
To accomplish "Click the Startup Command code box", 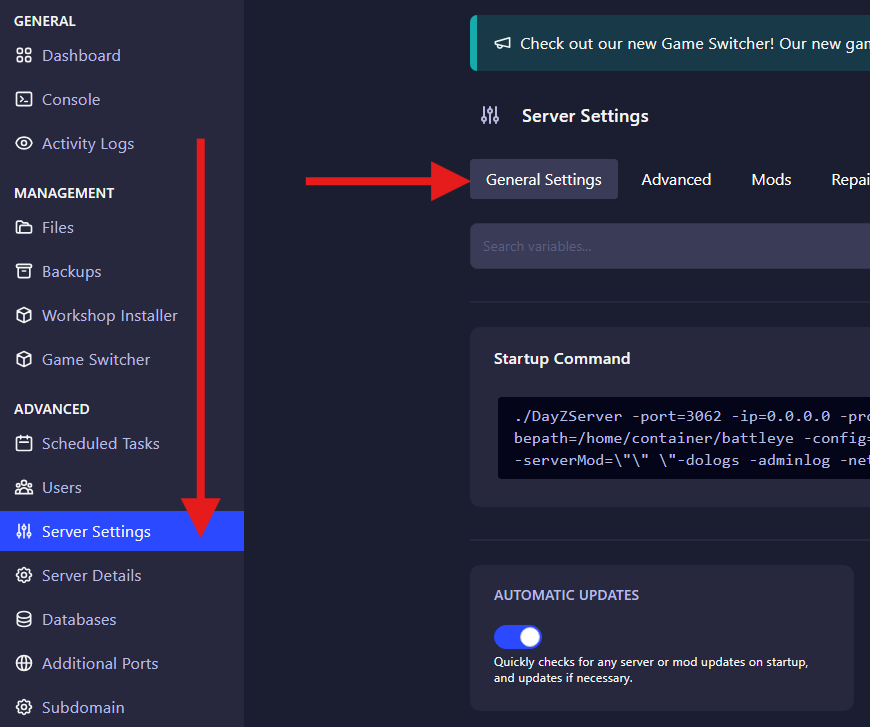I will click(x=684, y=438).
